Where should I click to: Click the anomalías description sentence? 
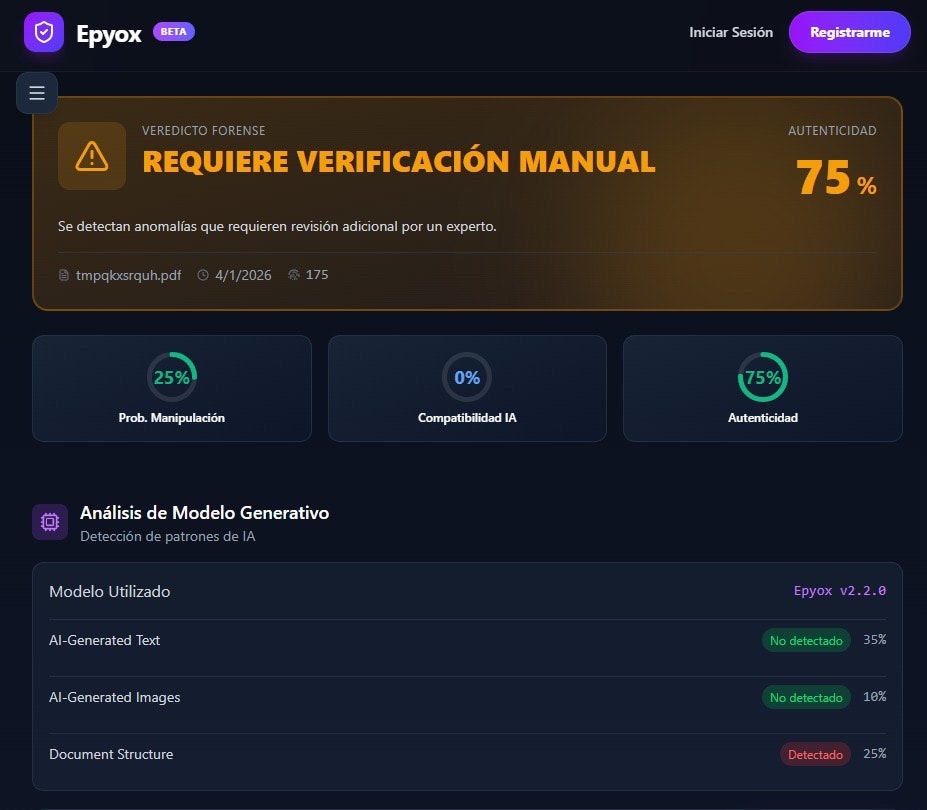coord(277,226)
